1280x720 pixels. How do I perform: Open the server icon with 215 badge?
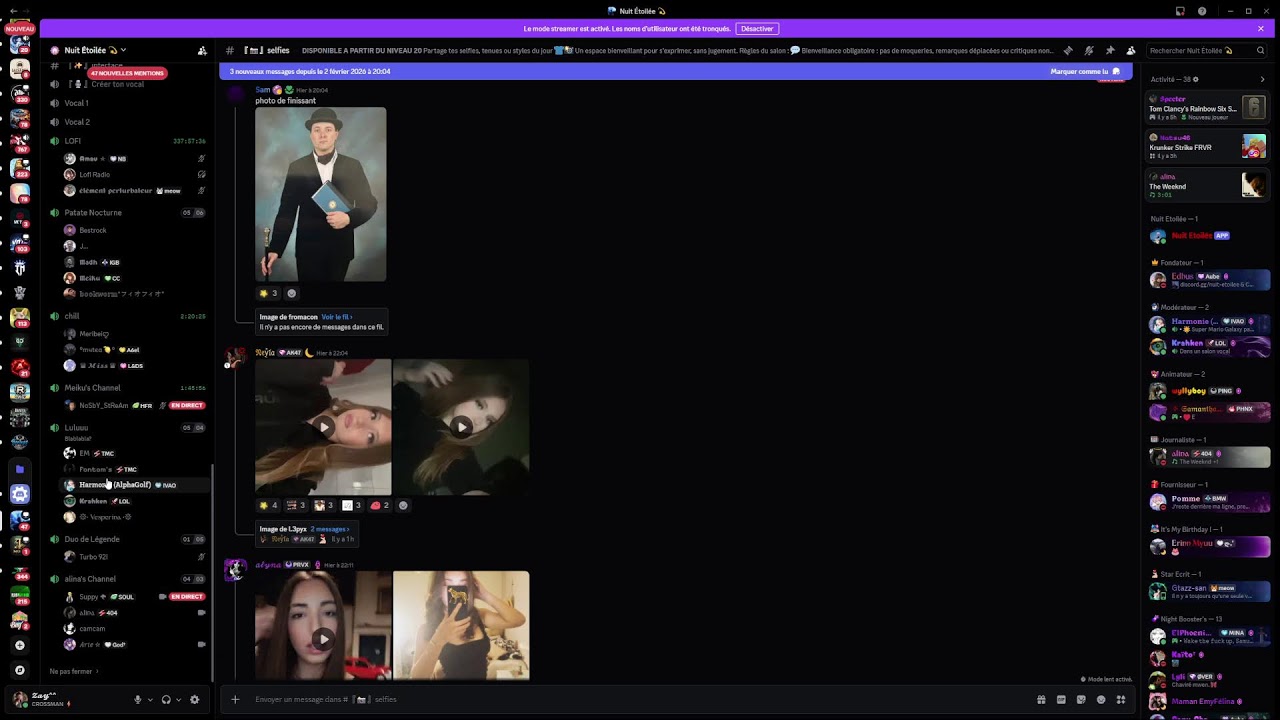pyautogui.click(x=19, y=596)
